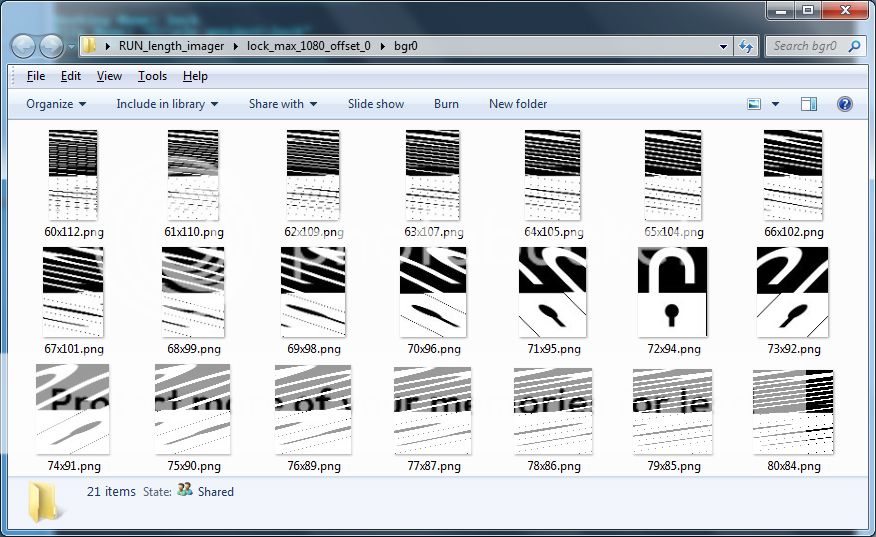The width and height of the screenshot is (876, 537).
Task: Open the File menu
Action: pos(36,76)
